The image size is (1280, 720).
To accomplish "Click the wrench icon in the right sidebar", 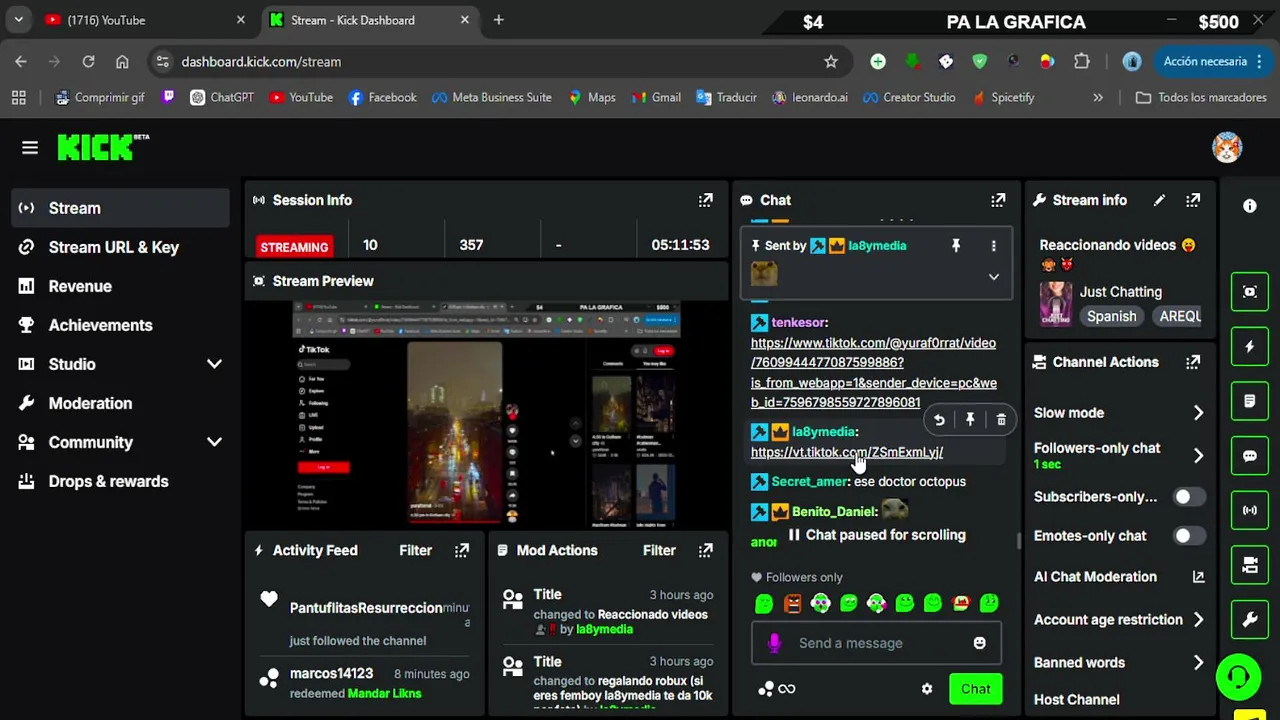I will point(1250,620).
